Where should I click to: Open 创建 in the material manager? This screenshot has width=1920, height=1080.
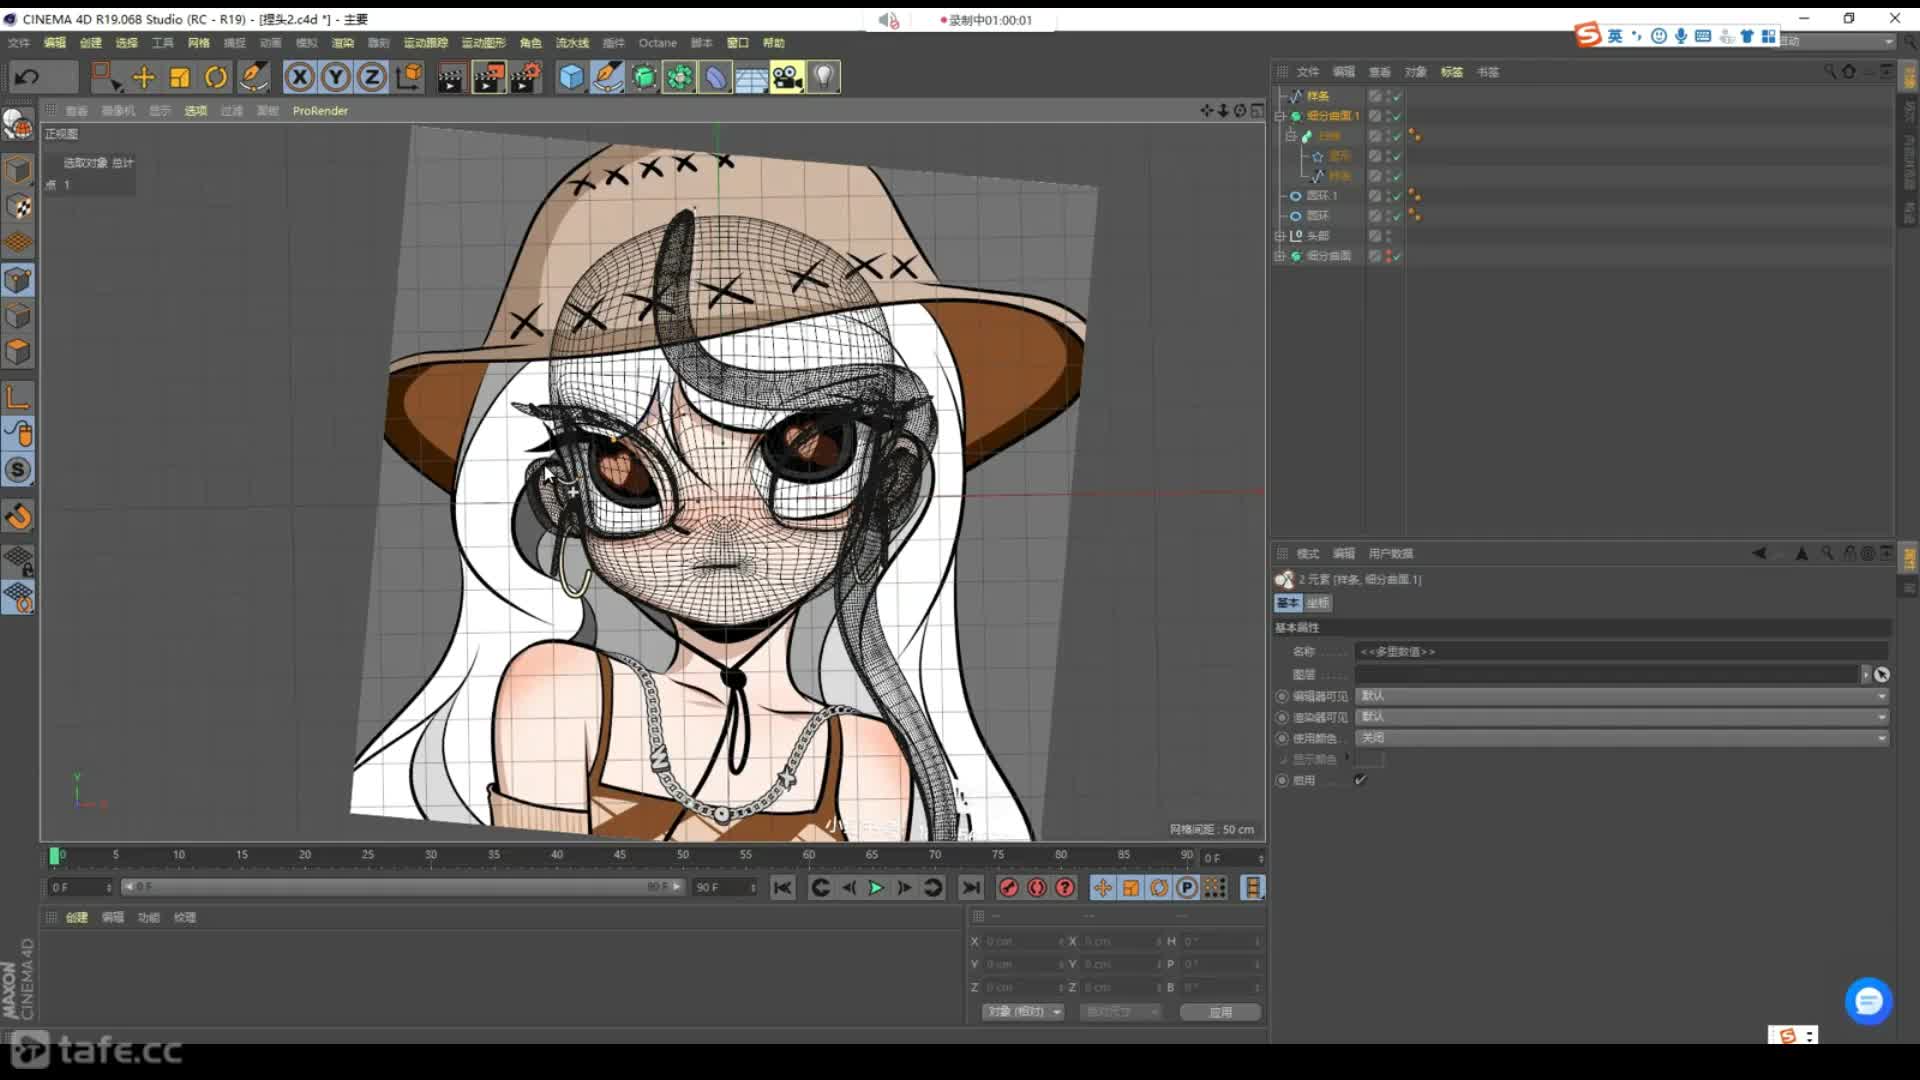(x=77, y=917)
